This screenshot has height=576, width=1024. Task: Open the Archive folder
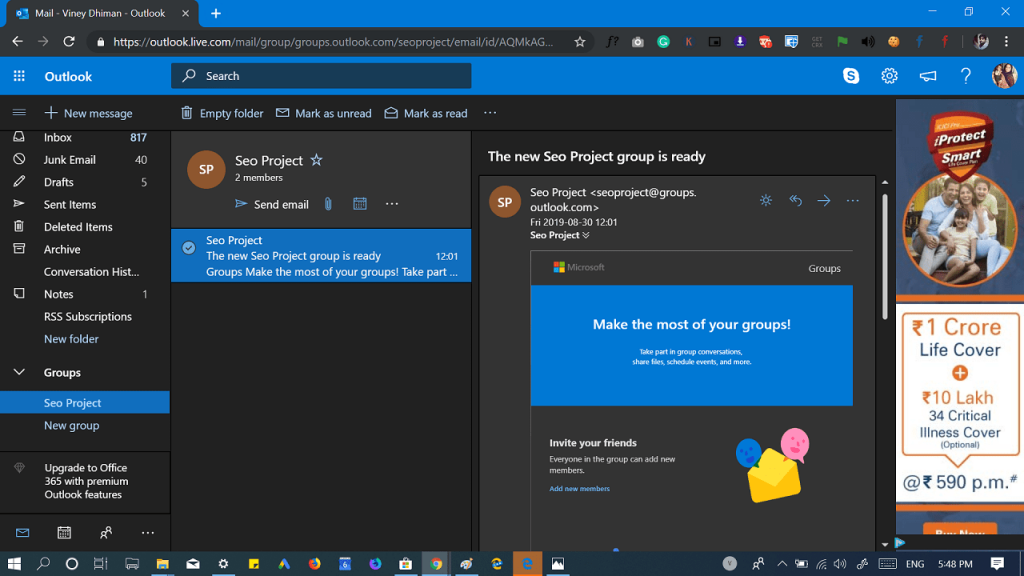pyautogui.click(x=85, y=249)
